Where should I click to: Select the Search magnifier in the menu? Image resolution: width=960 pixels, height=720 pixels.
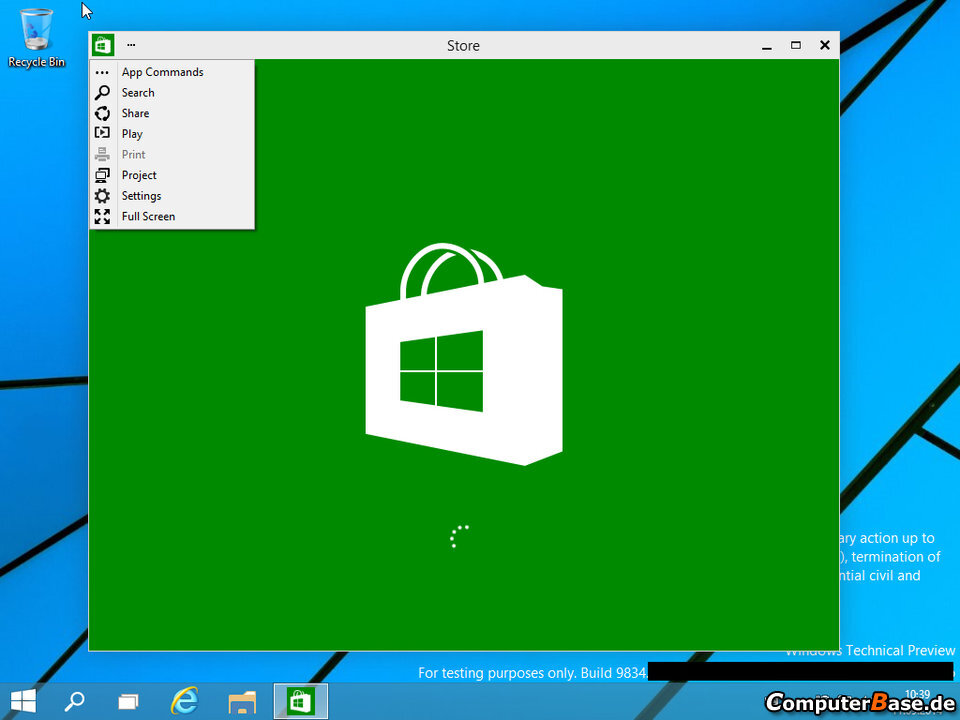pos(102,92)
